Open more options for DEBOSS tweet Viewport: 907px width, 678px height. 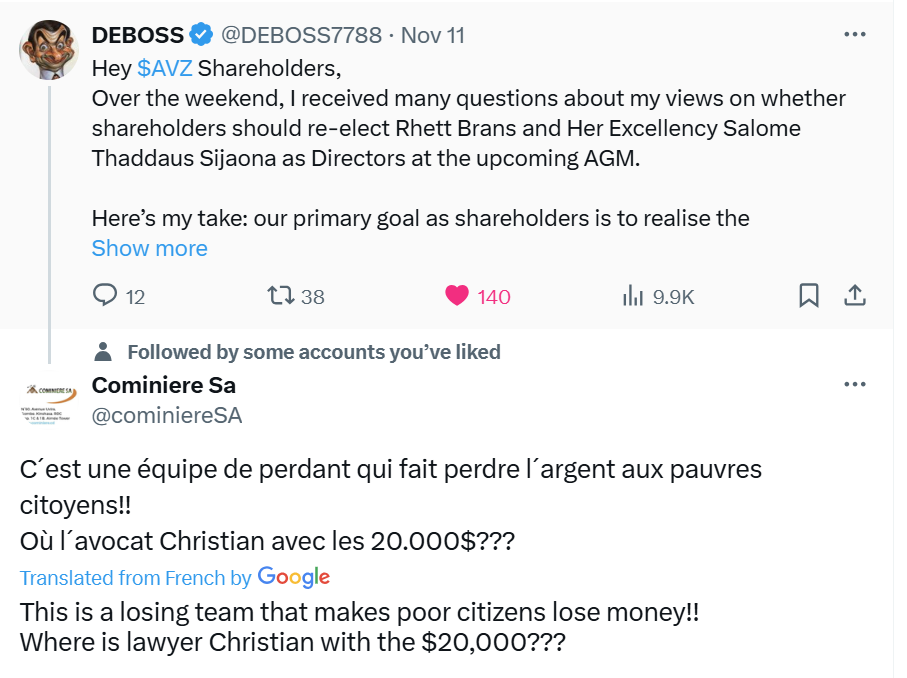coord(854,34)
